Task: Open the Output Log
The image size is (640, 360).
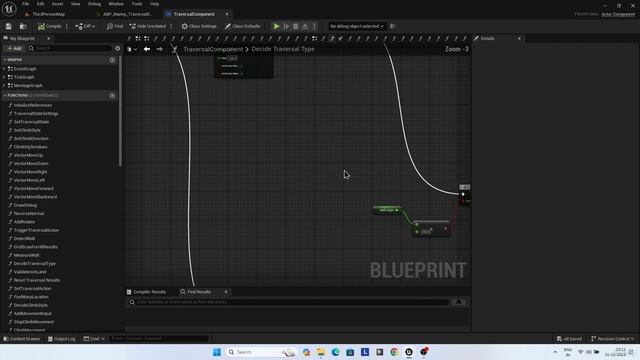Action: 62,339
